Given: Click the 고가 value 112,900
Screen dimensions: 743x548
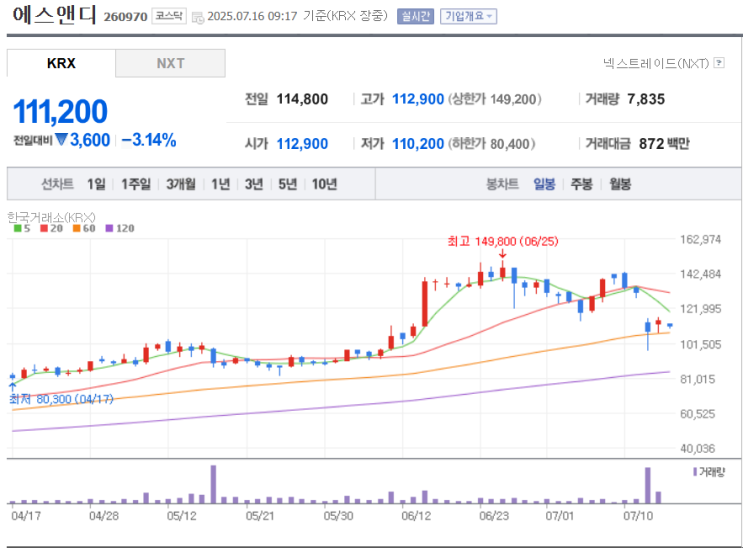Looking at the screenshot, I should pos(418,99).
